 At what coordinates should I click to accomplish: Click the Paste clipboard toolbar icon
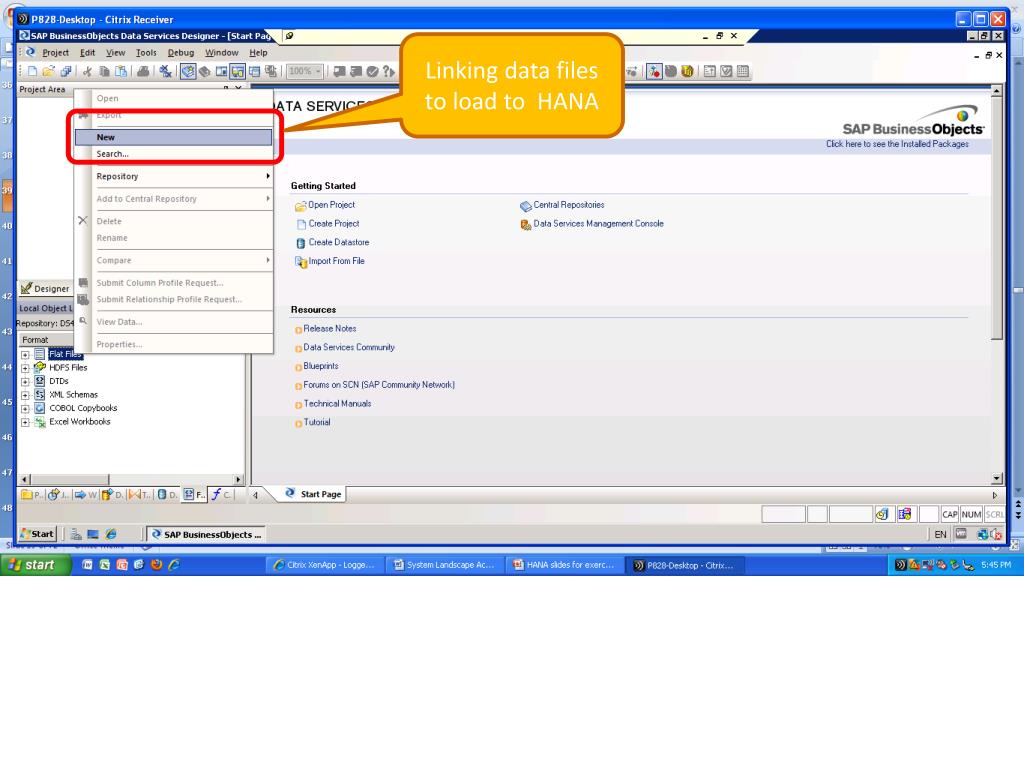click(x=121, y=71)
